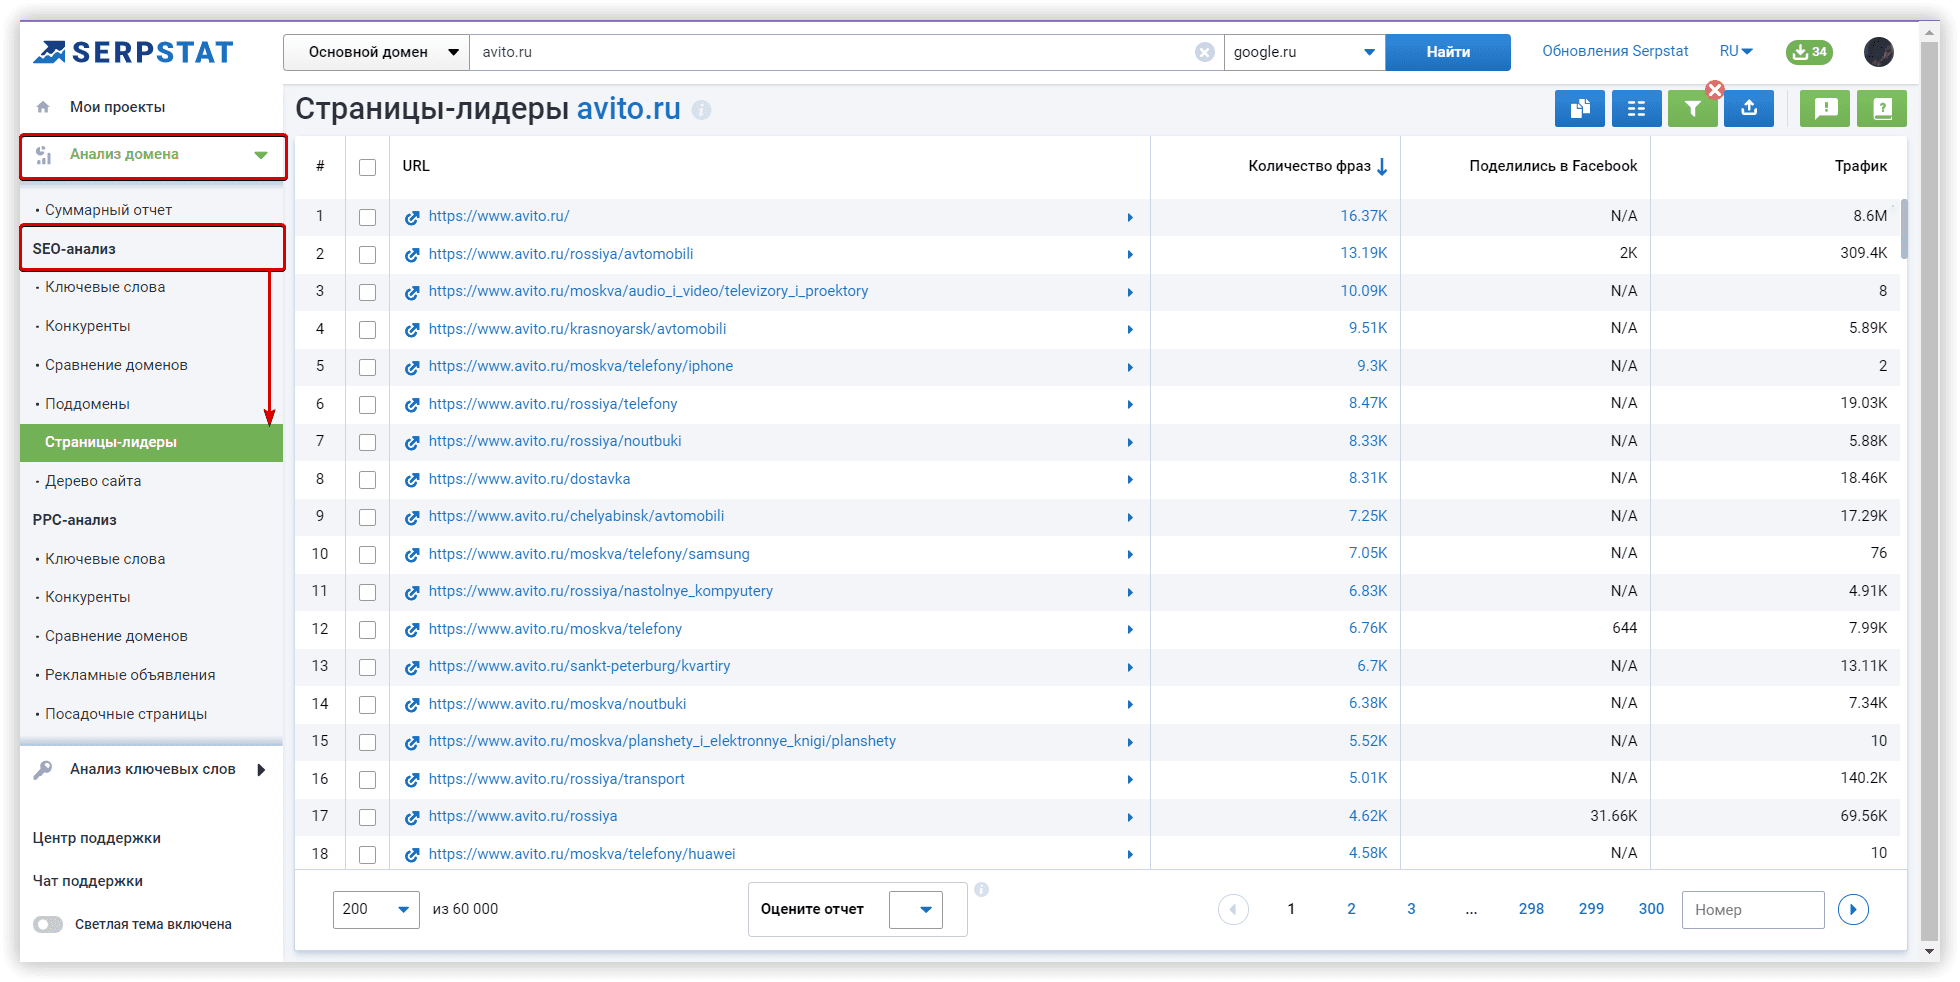Go to pagination page 300
This screenshot has width=1960, height=982.
[1651, 909]
